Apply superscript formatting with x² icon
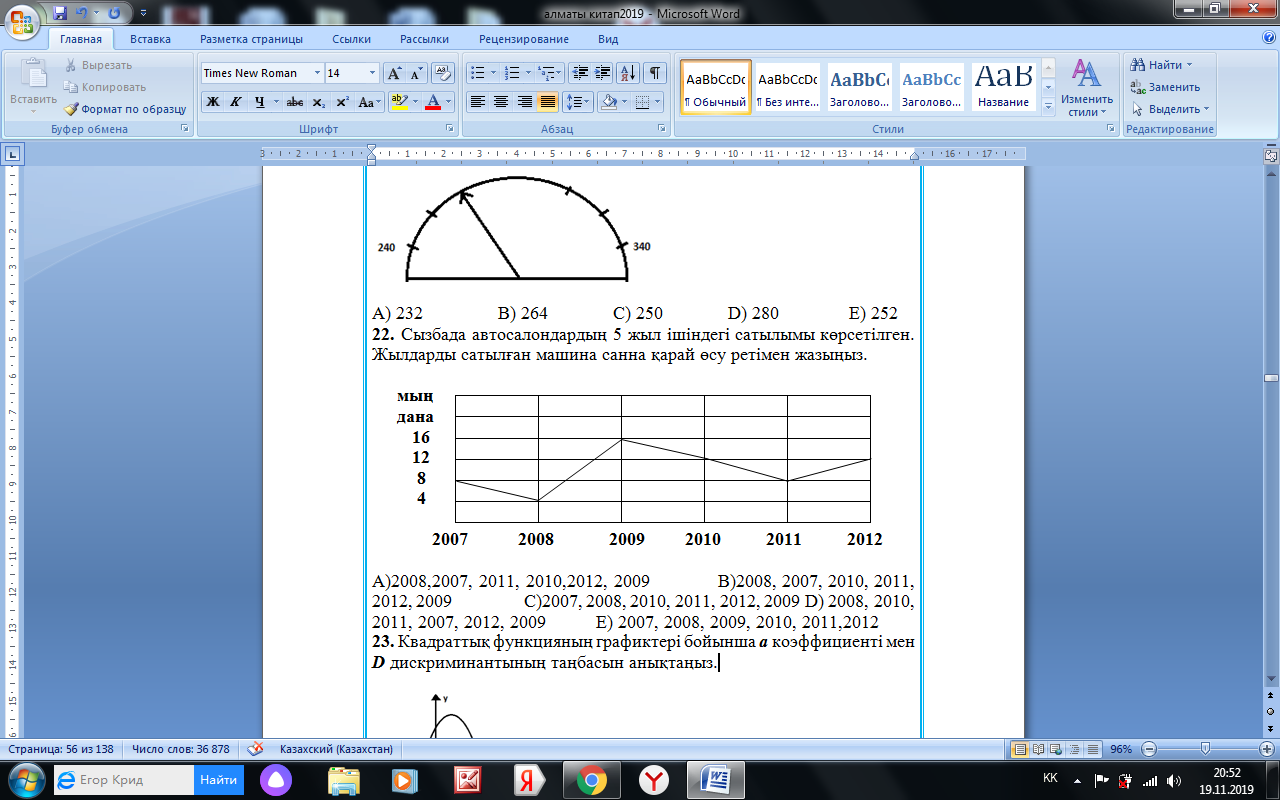Viewport: 1280px width, 800px height. tap(342, 102)
